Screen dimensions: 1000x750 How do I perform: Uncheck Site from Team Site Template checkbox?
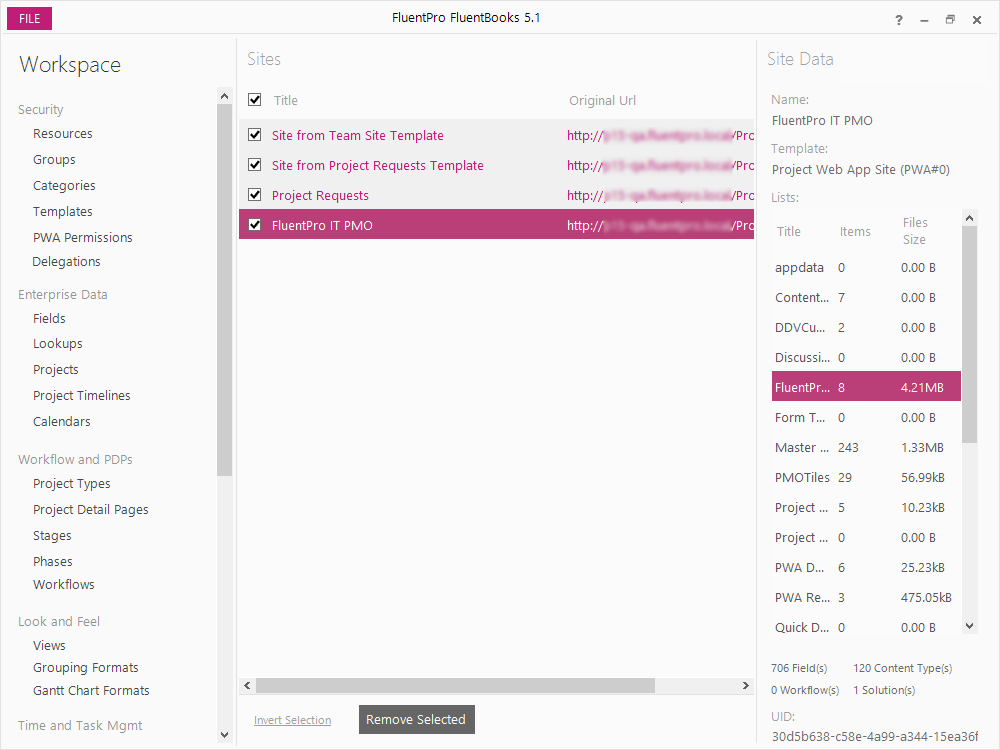pyautogui.click(x=254, y=135)
